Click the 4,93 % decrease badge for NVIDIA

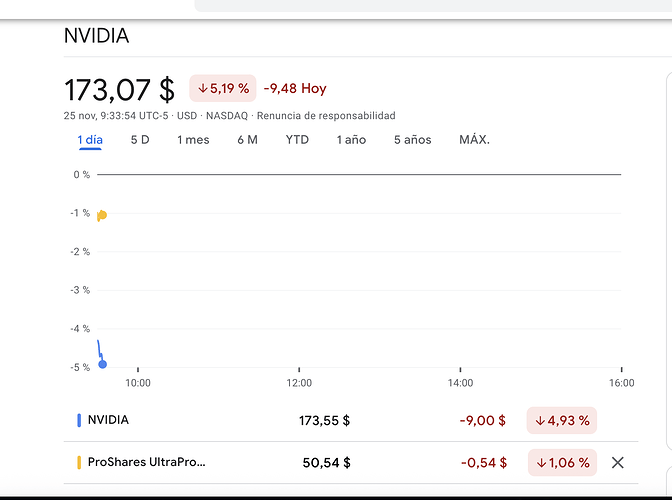[561, 420]
